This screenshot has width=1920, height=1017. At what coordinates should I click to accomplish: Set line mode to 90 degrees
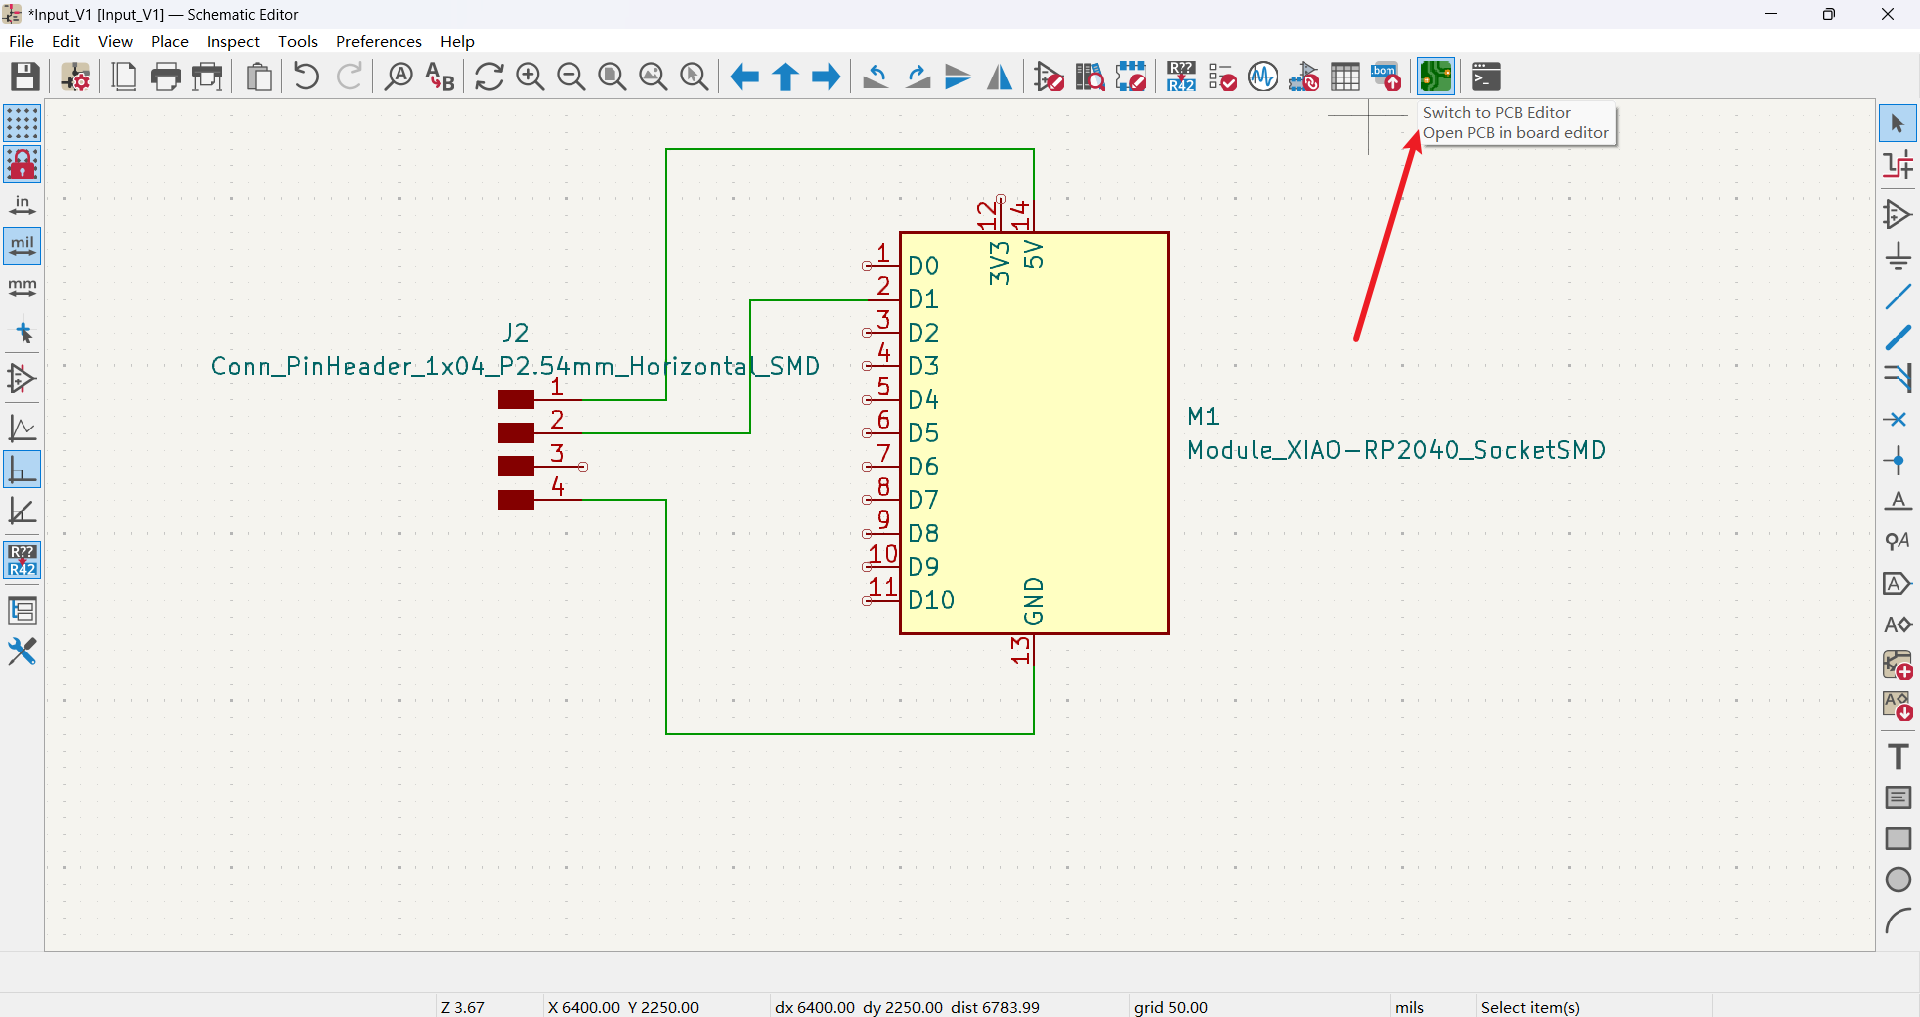click(x=22, y=469)
